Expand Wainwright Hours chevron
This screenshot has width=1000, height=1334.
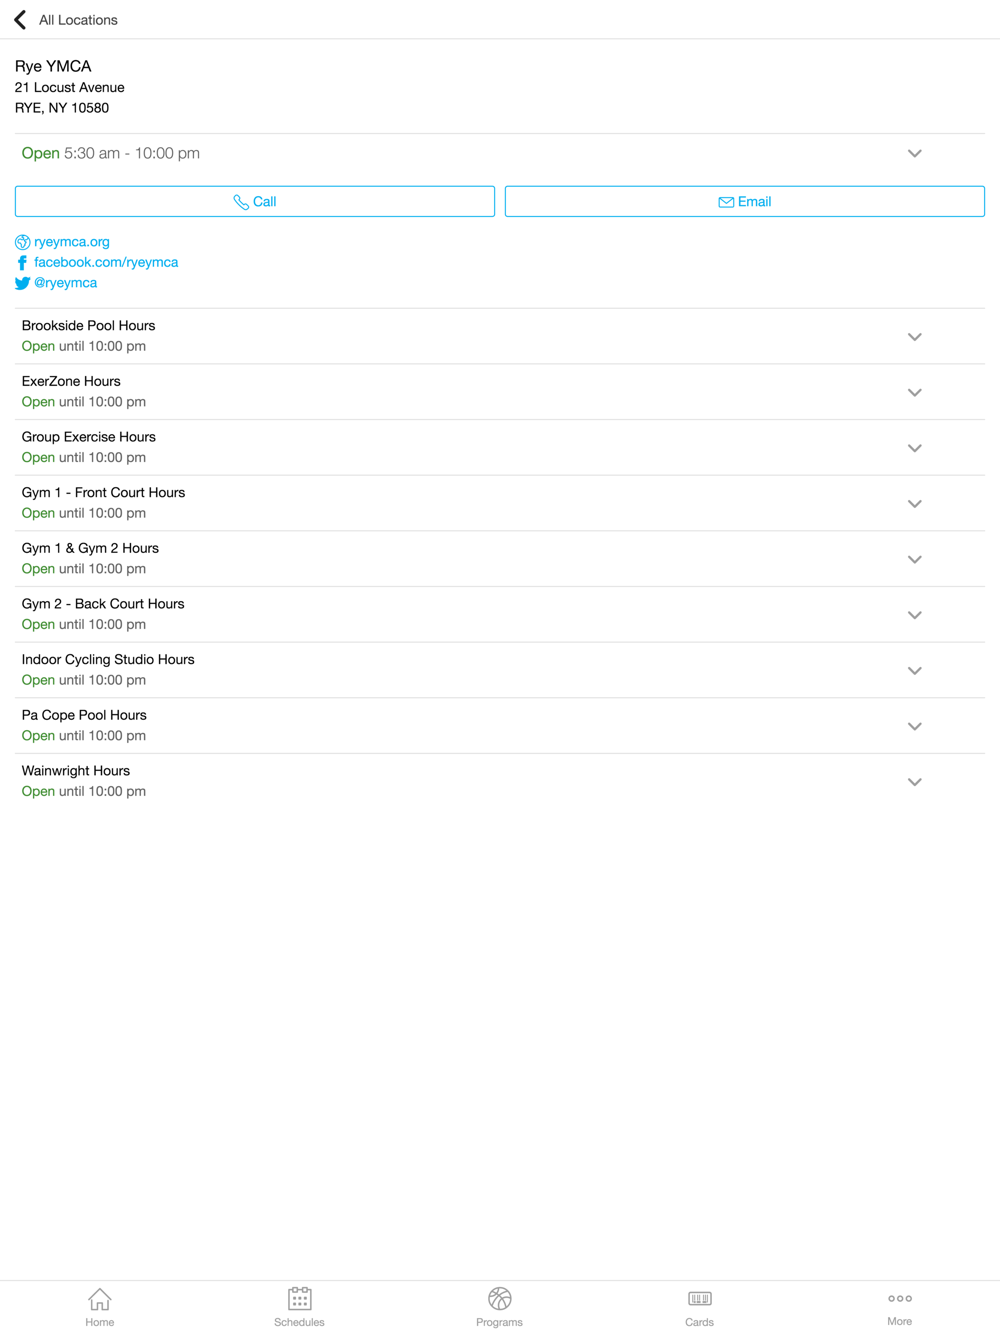click(x=914, y=782)
